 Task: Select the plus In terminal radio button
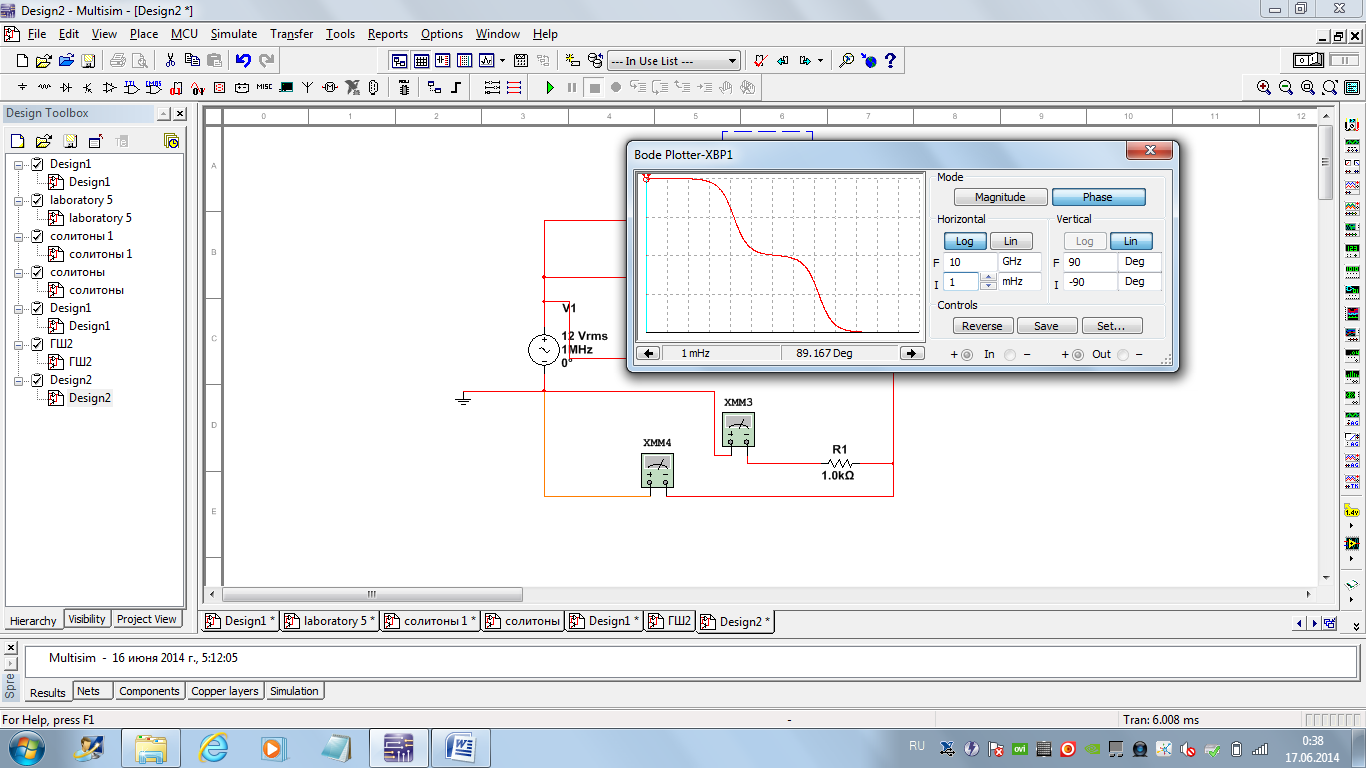point(967,355)
